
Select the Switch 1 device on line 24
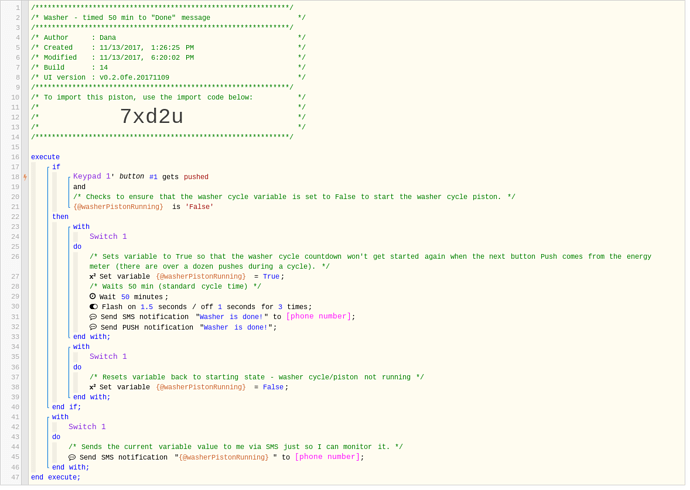coord(108,237)
